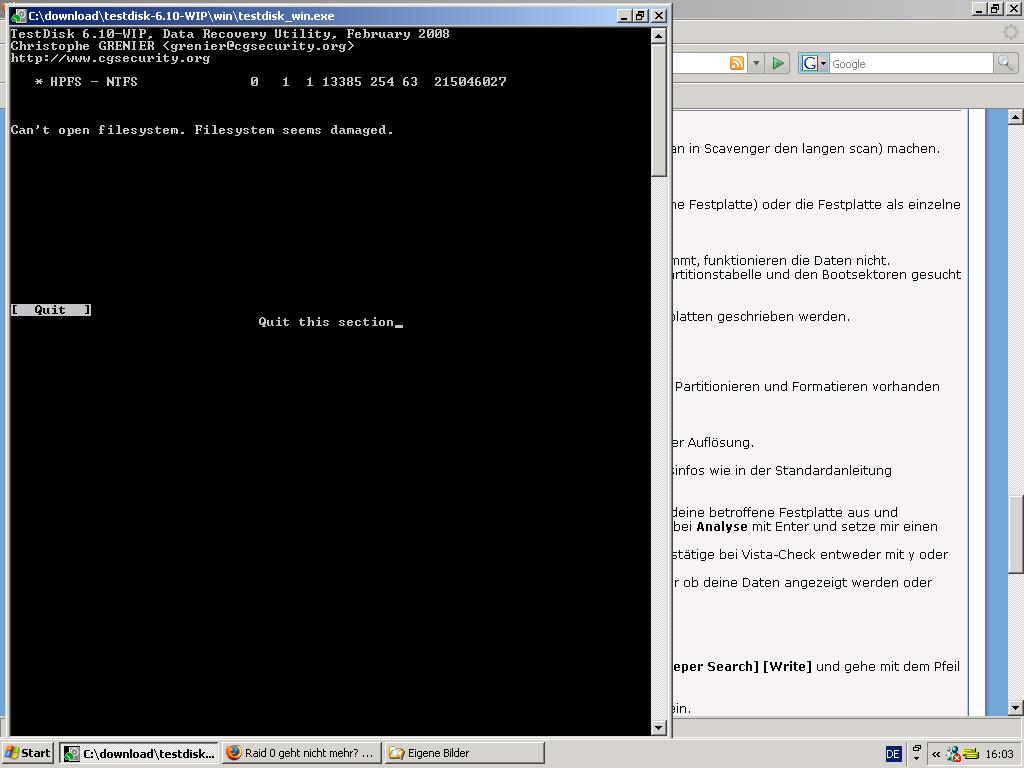Switch to the testdisk taskbar button
This screenshot has width=1024, height=768.
pos(139,753)
